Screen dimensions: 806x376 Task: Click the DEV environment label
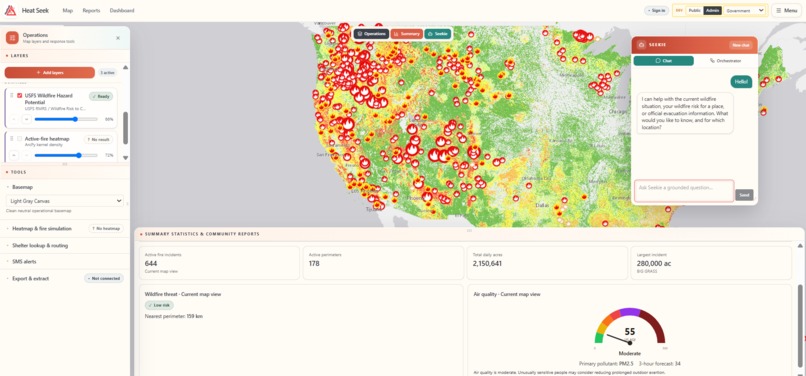click(679, 10)
